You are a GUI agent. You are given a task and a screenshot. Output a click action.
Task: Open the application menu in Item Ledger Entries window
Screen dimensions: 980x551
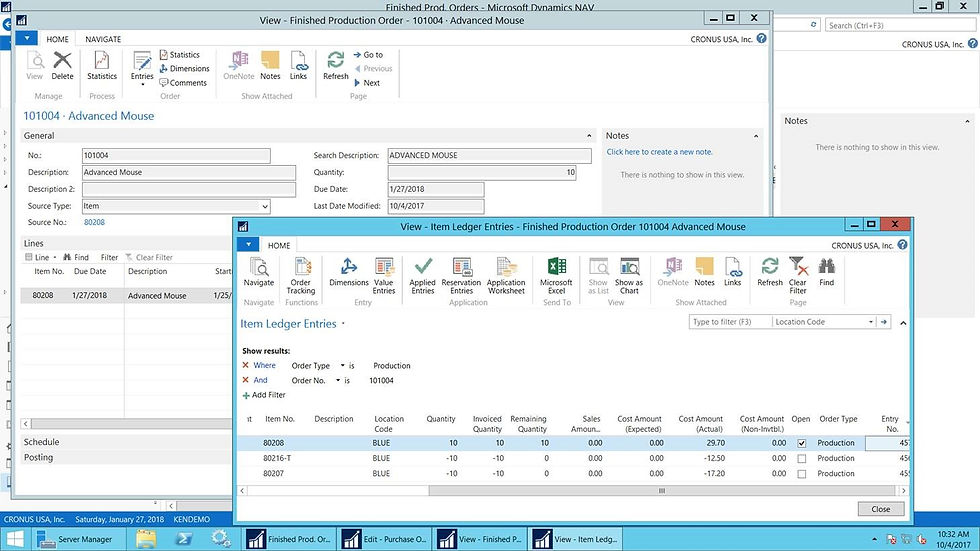click(x=248, y=245)
